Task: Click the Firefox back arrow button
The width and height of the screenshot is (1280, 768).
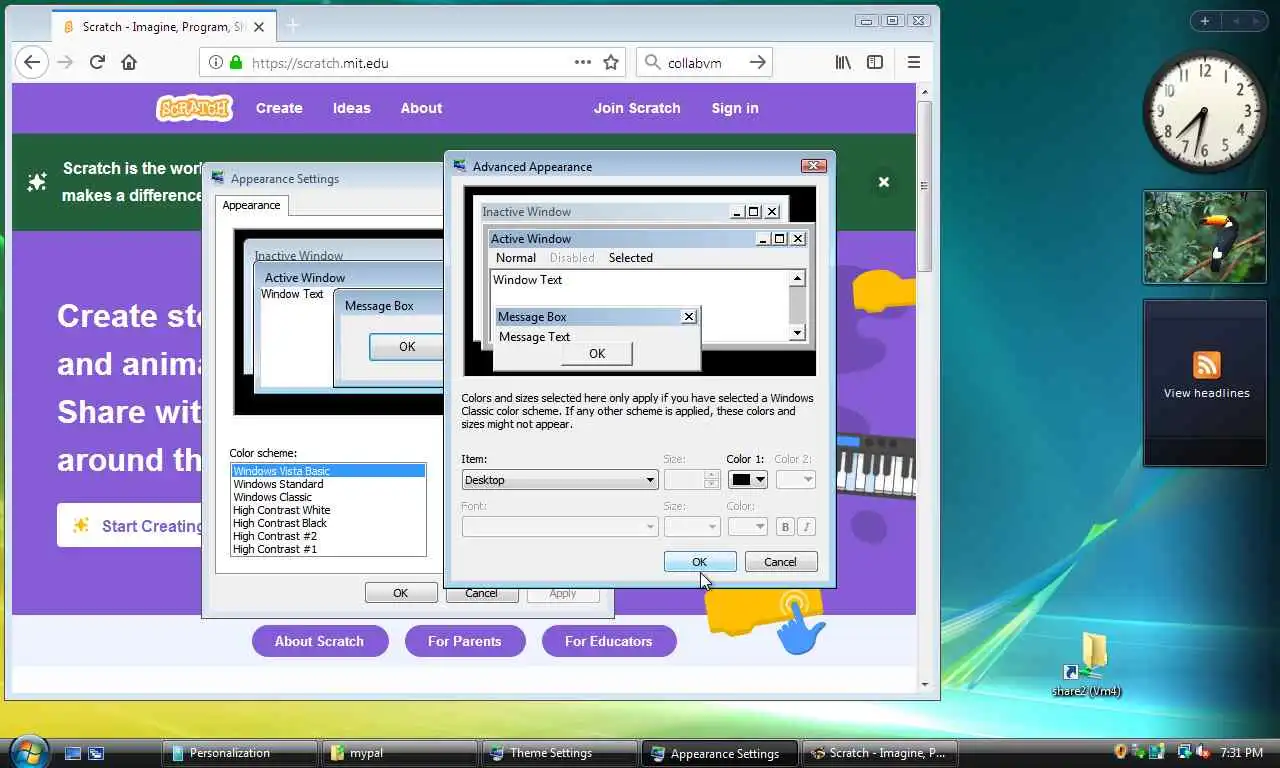Action: point(32,62)
